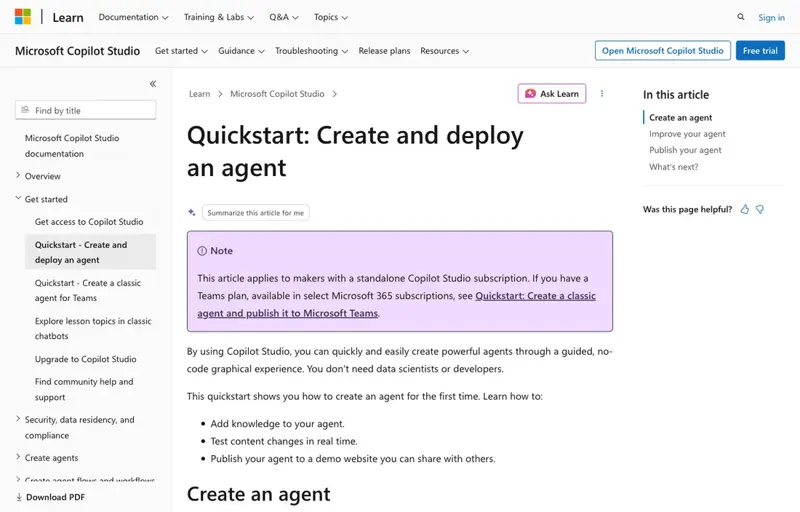Jump to What's next? section
The image size is (800, 512).
pyautogui.click(x=673, y=167)
